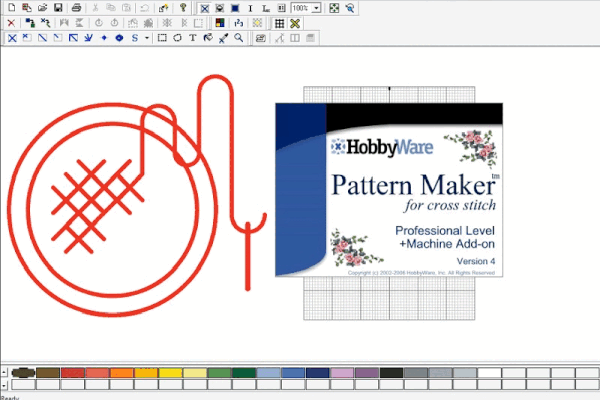The image size is (600, 400).
Task: Select the navy blue palette swatch
Action: click(317, 372)
